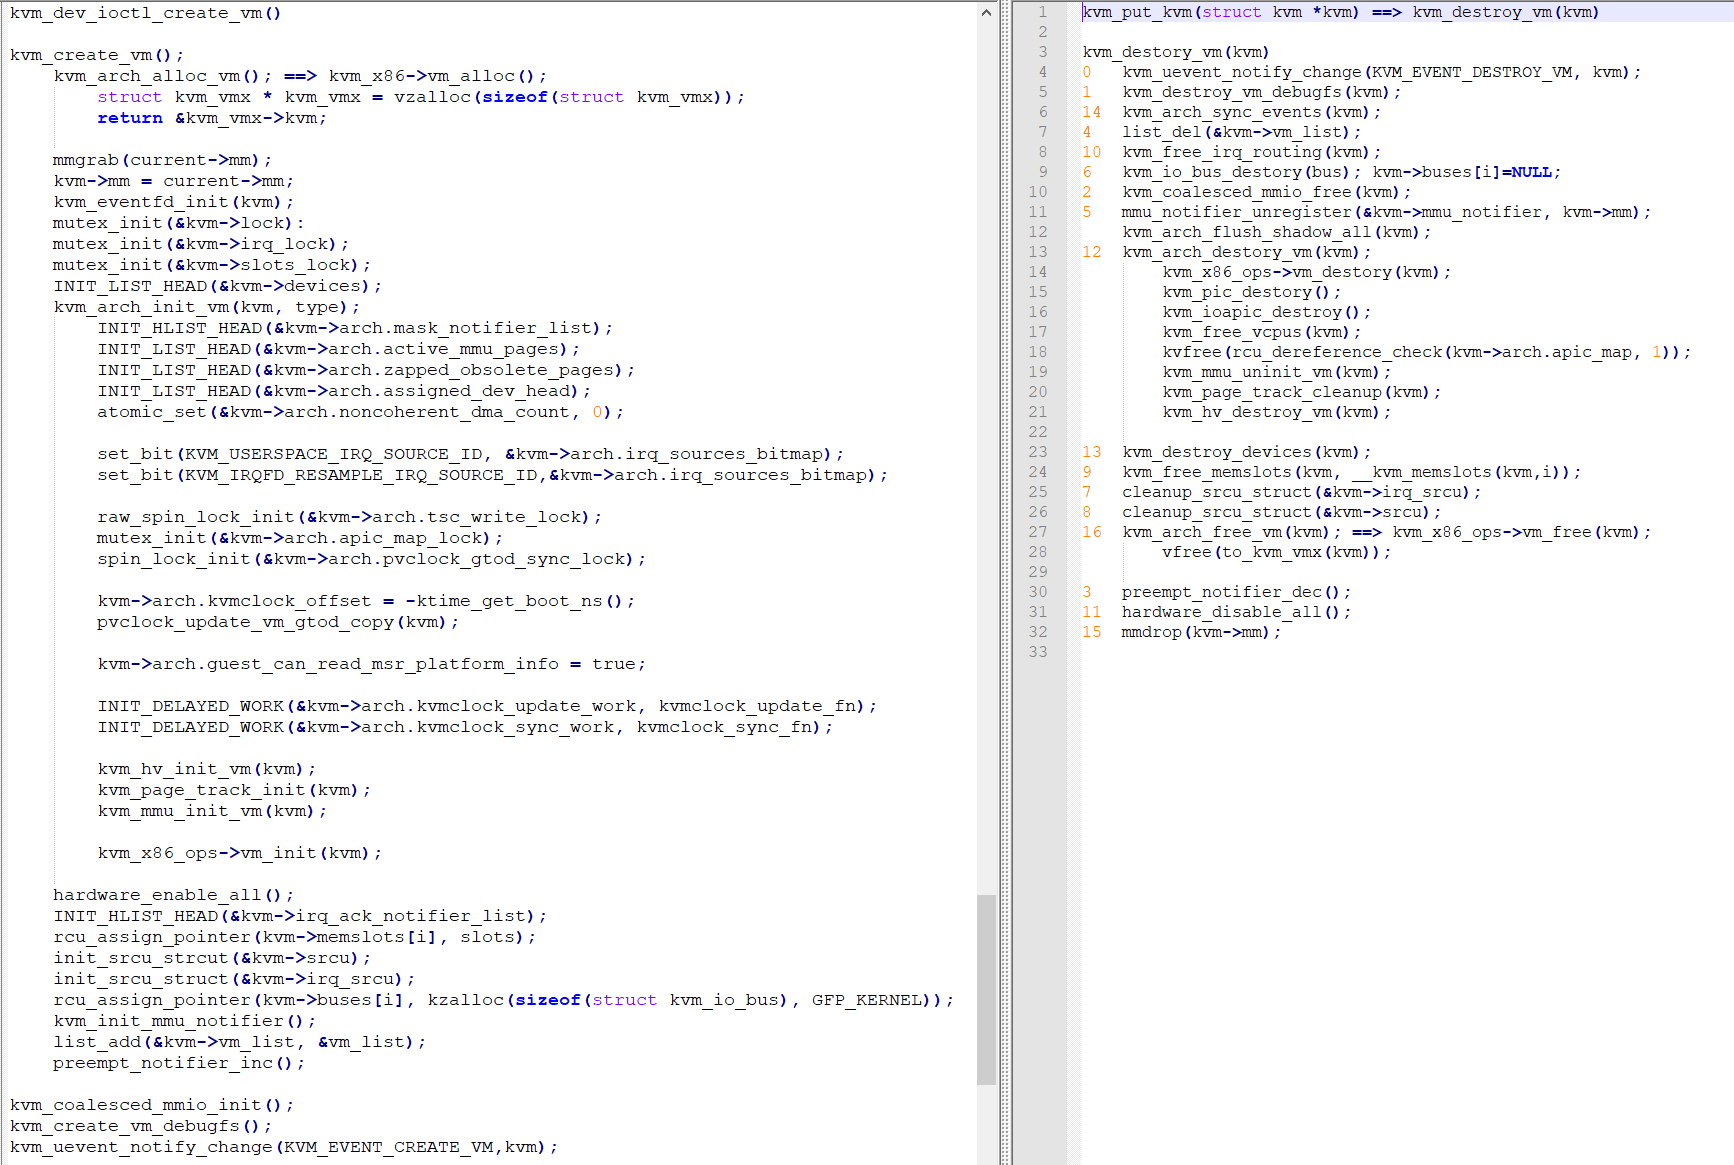The height and width of the screenshot is (1165, 1734).
Task: Click line number 1 in right gutter
Action: [1042, 12]
